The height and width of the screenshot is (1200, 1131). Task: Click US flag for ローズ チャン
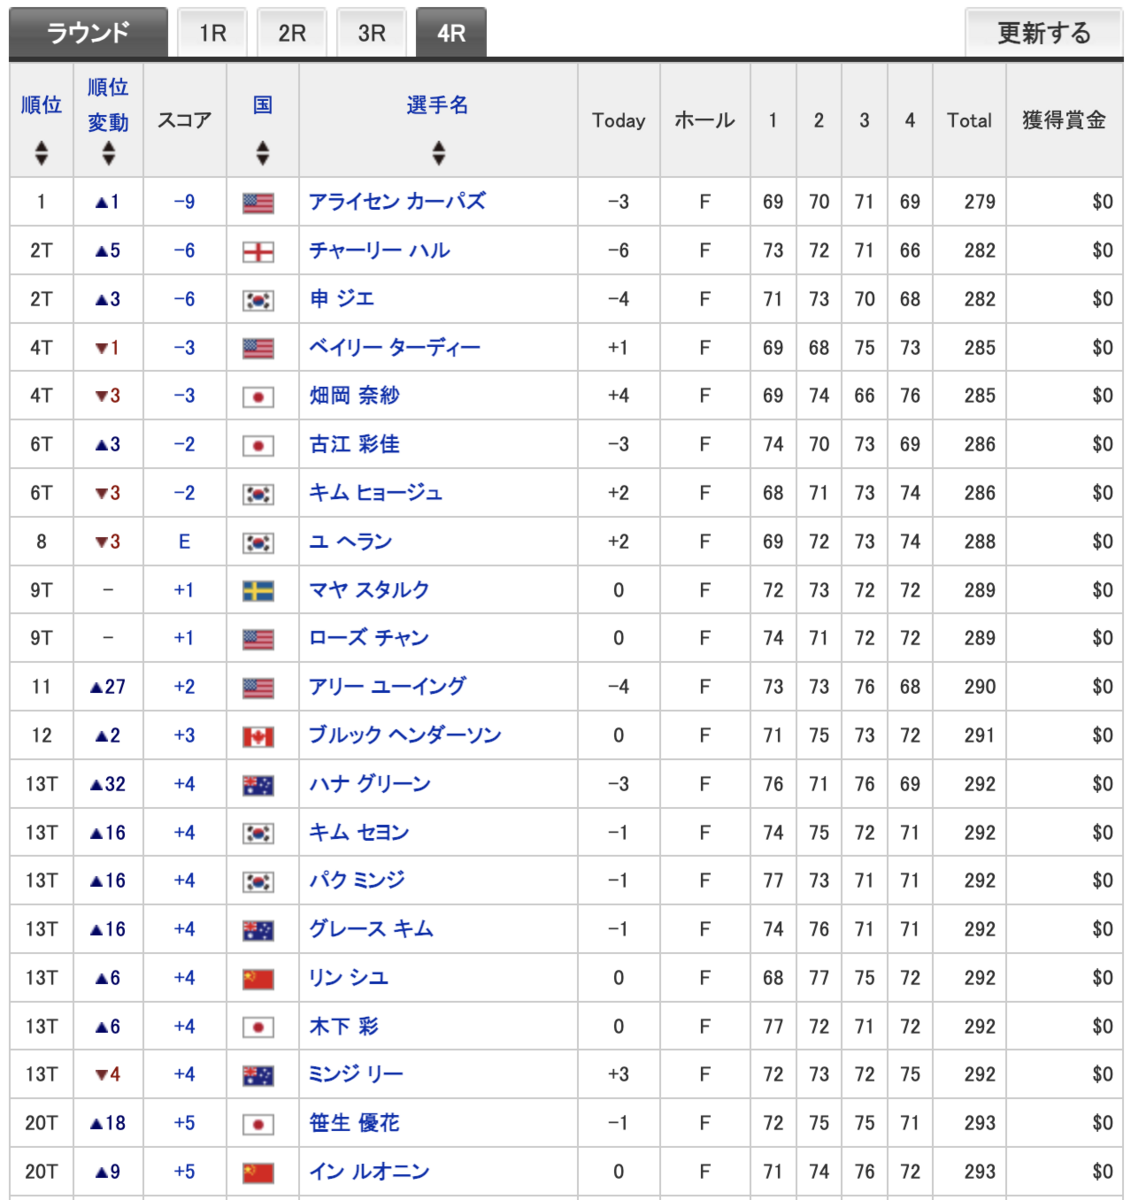tap(258, 640)
